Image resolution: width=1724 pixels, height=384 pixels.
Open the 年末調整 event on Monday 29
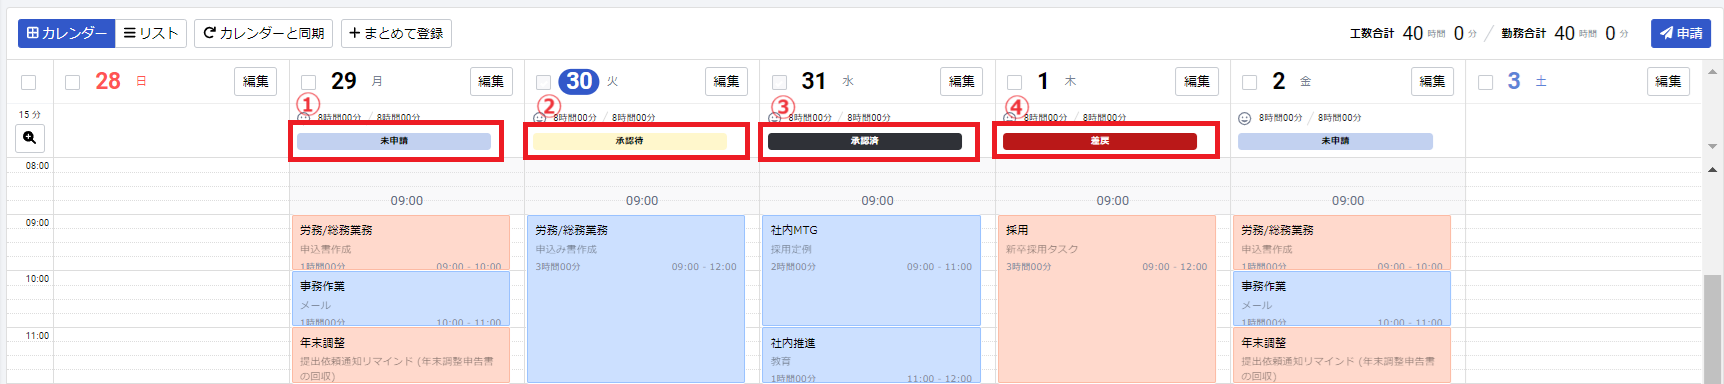pos(401,356)
